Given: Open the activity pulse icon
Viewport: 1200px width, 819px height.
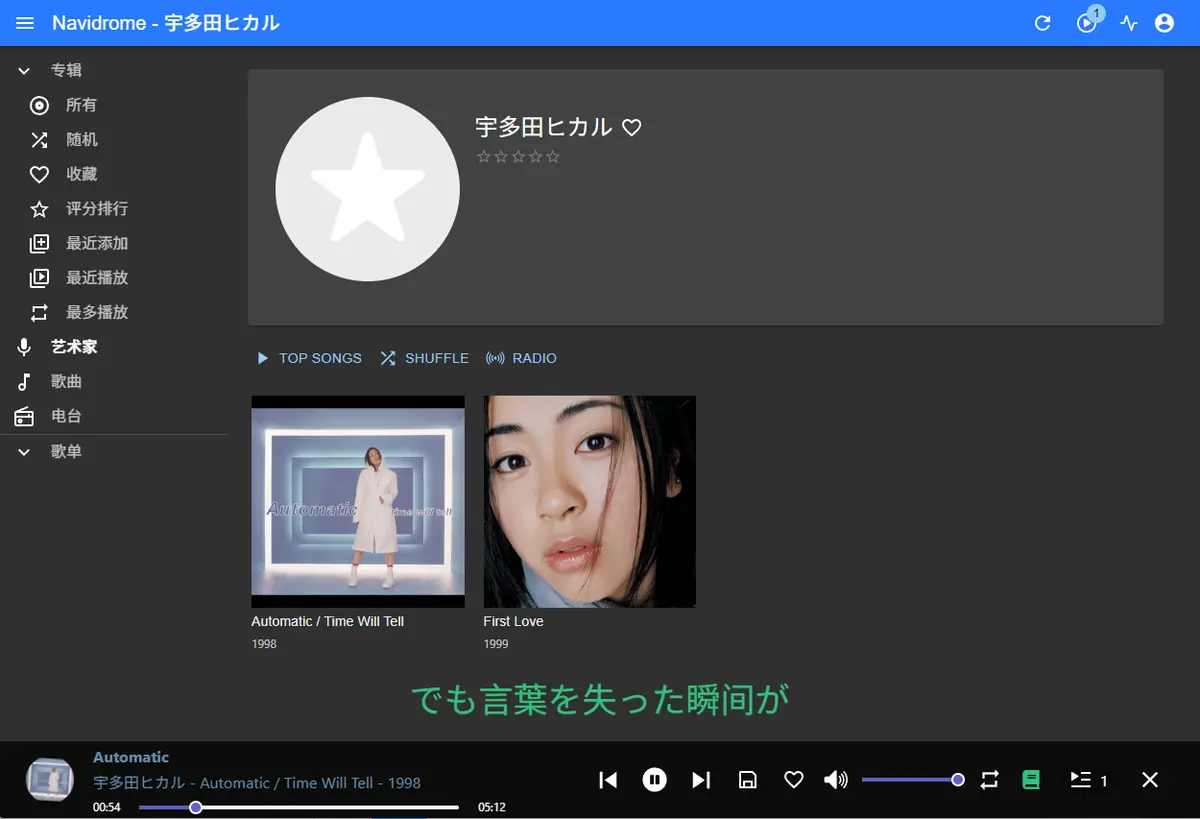Looking at the screenshot, I should [1129, 23].
